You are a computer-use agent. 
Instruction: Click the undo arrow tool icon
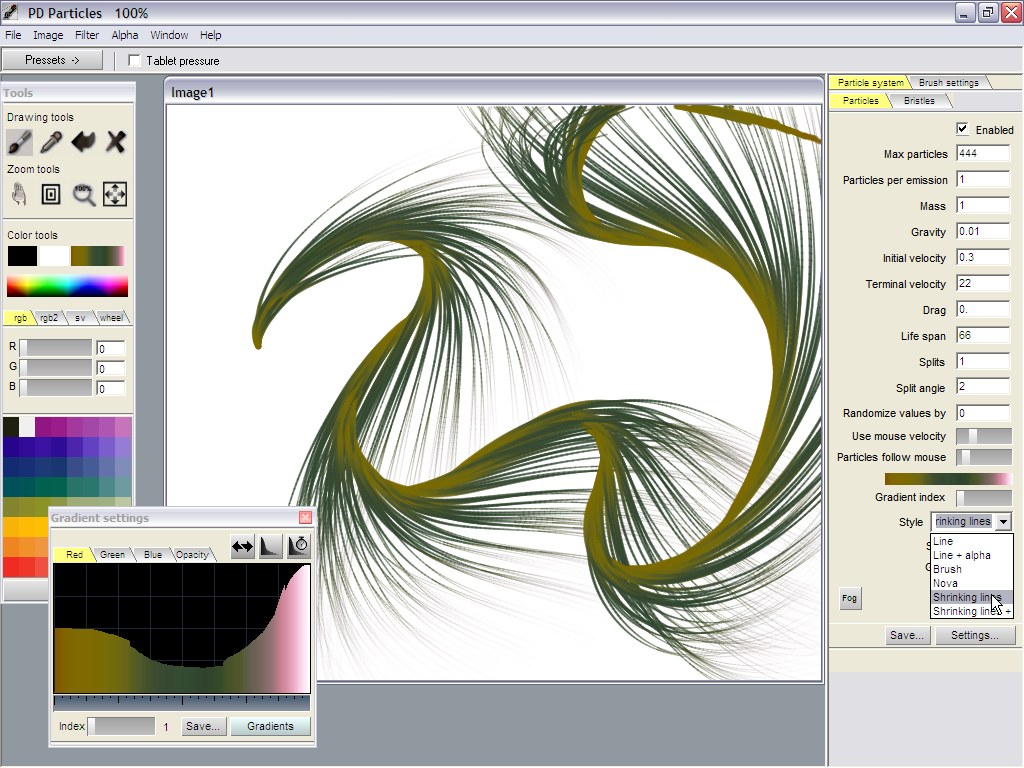[x=83, y=141]
